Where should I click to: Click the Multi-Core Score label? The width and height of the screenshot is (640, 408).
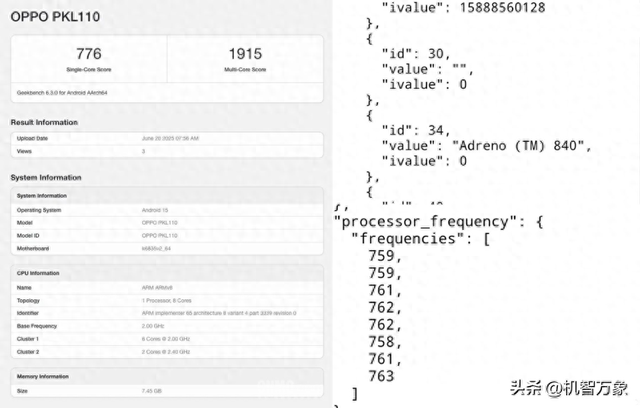[245, 70]
